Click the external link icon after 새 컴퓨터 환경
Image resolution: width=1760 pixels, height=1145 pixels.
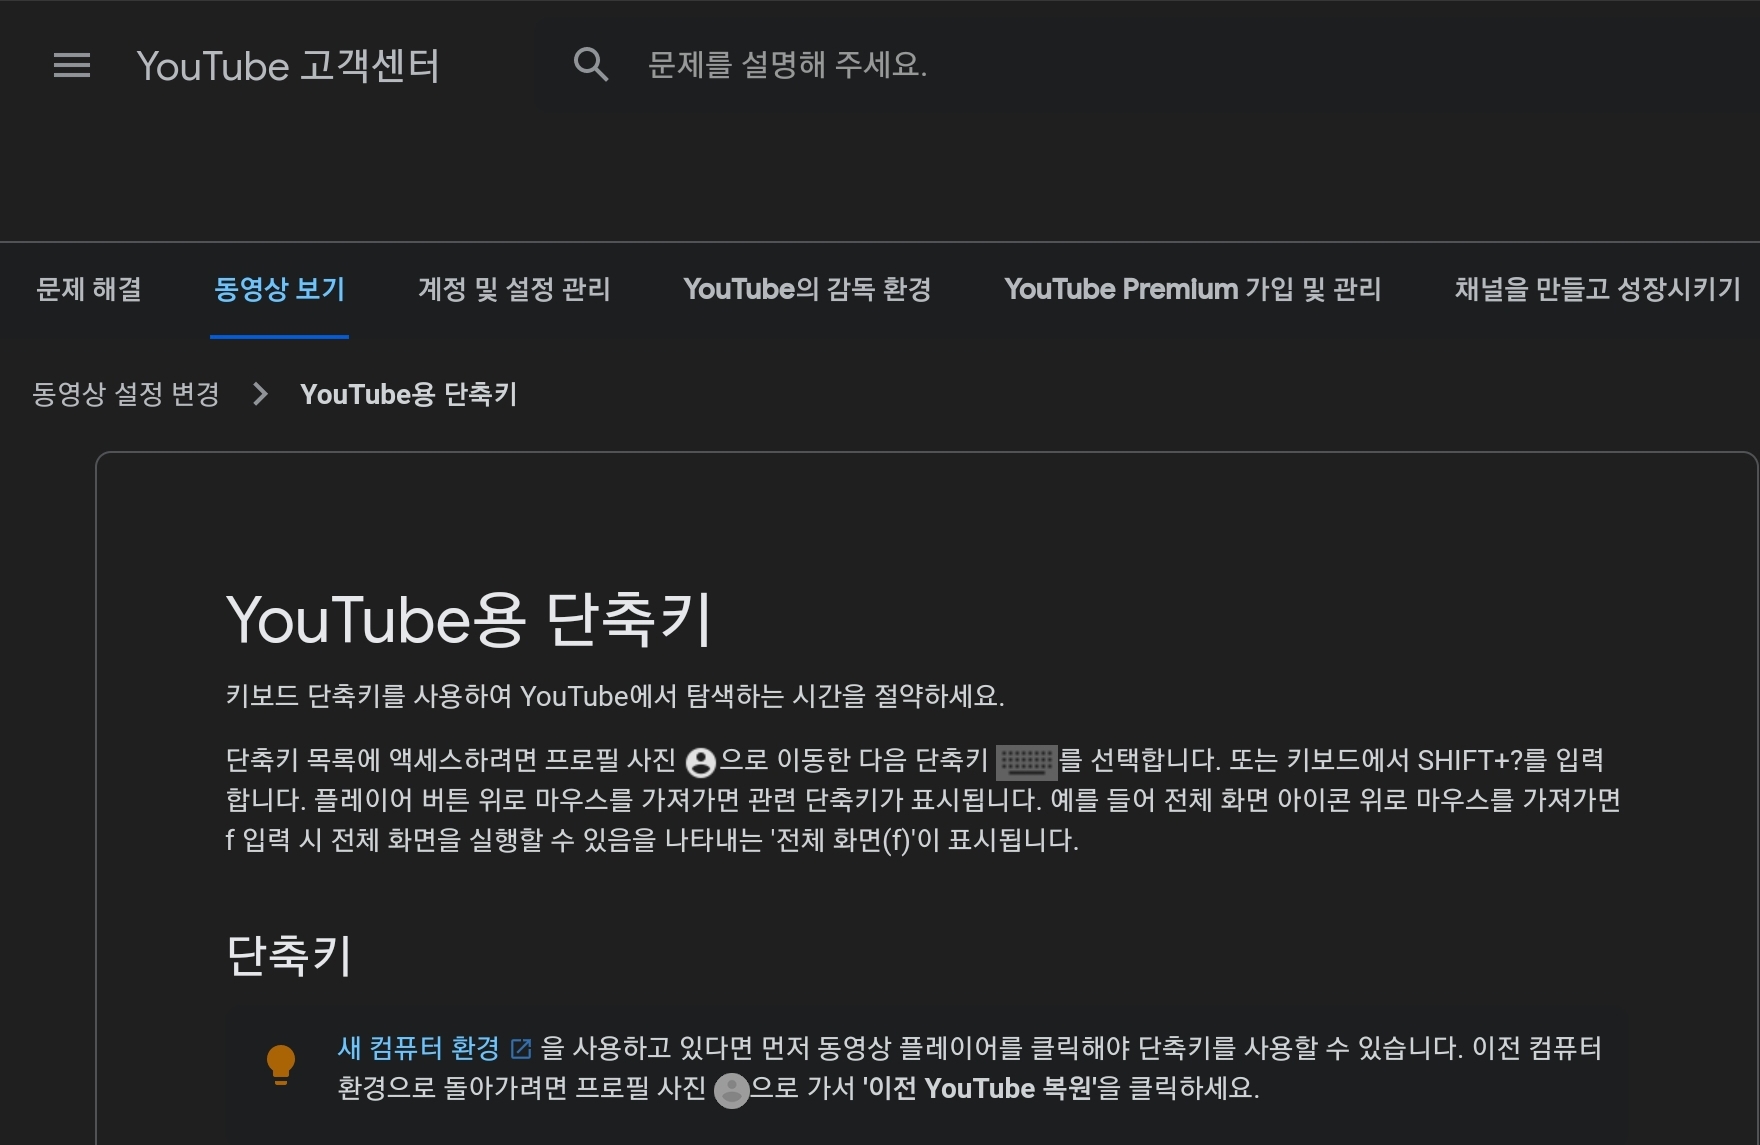(521, 1049)
